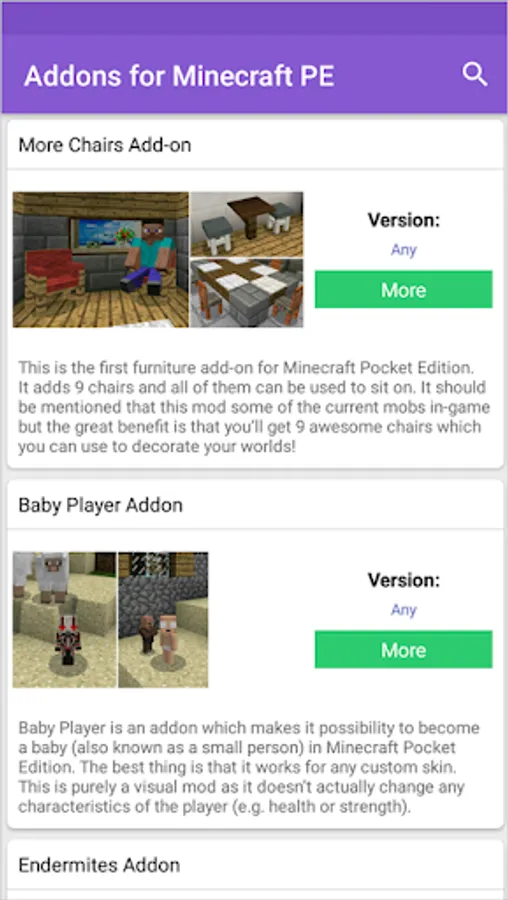Select the More Chairs Add-on title
This screenshot has width=508, height=900.
104,145
